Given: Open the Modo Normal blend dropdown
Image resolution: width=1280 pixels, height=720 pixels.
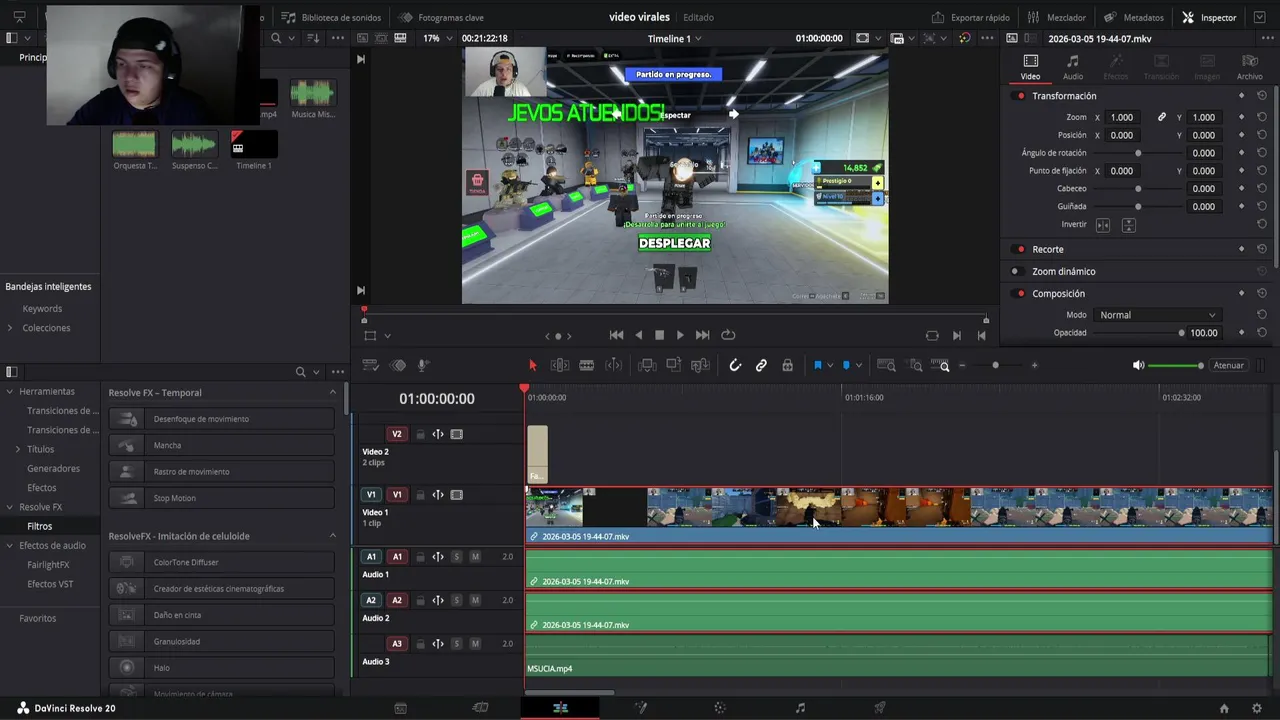Looking at the screenshot, I should point(1158,315).
